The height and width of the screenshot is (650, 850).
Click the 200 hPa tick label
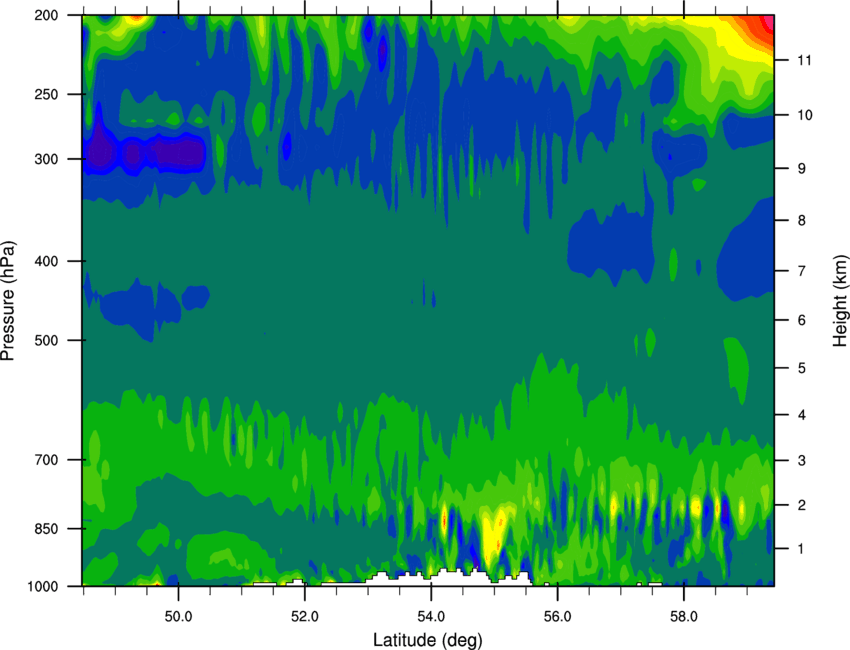pos(47,16)
